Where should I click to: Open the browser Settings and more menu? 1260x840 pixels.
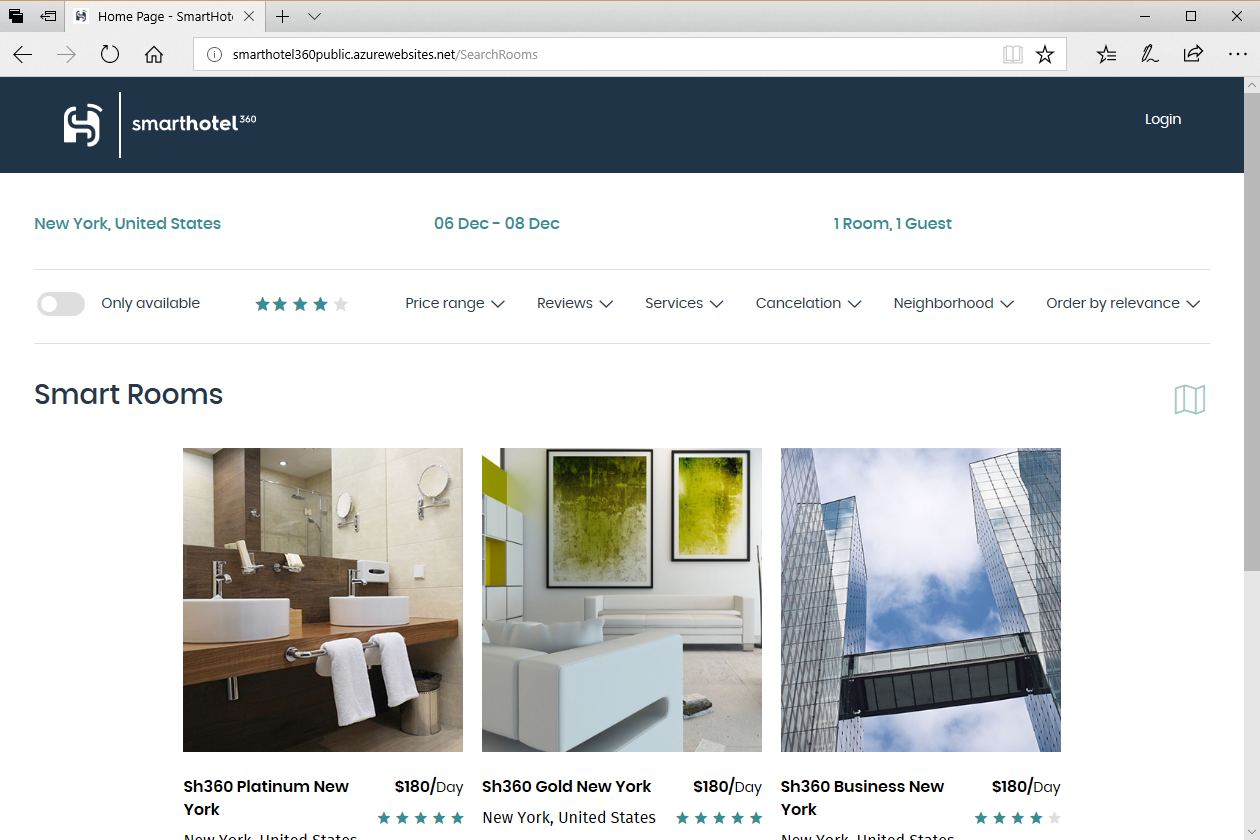point(1238,55)
